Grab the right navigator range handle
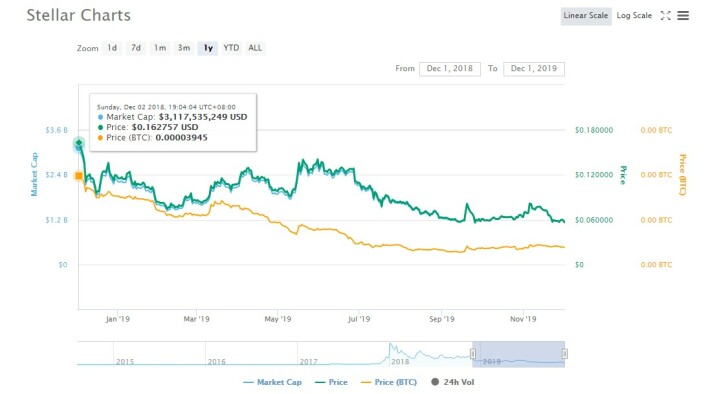710x394 pixels. coord(565,354)
